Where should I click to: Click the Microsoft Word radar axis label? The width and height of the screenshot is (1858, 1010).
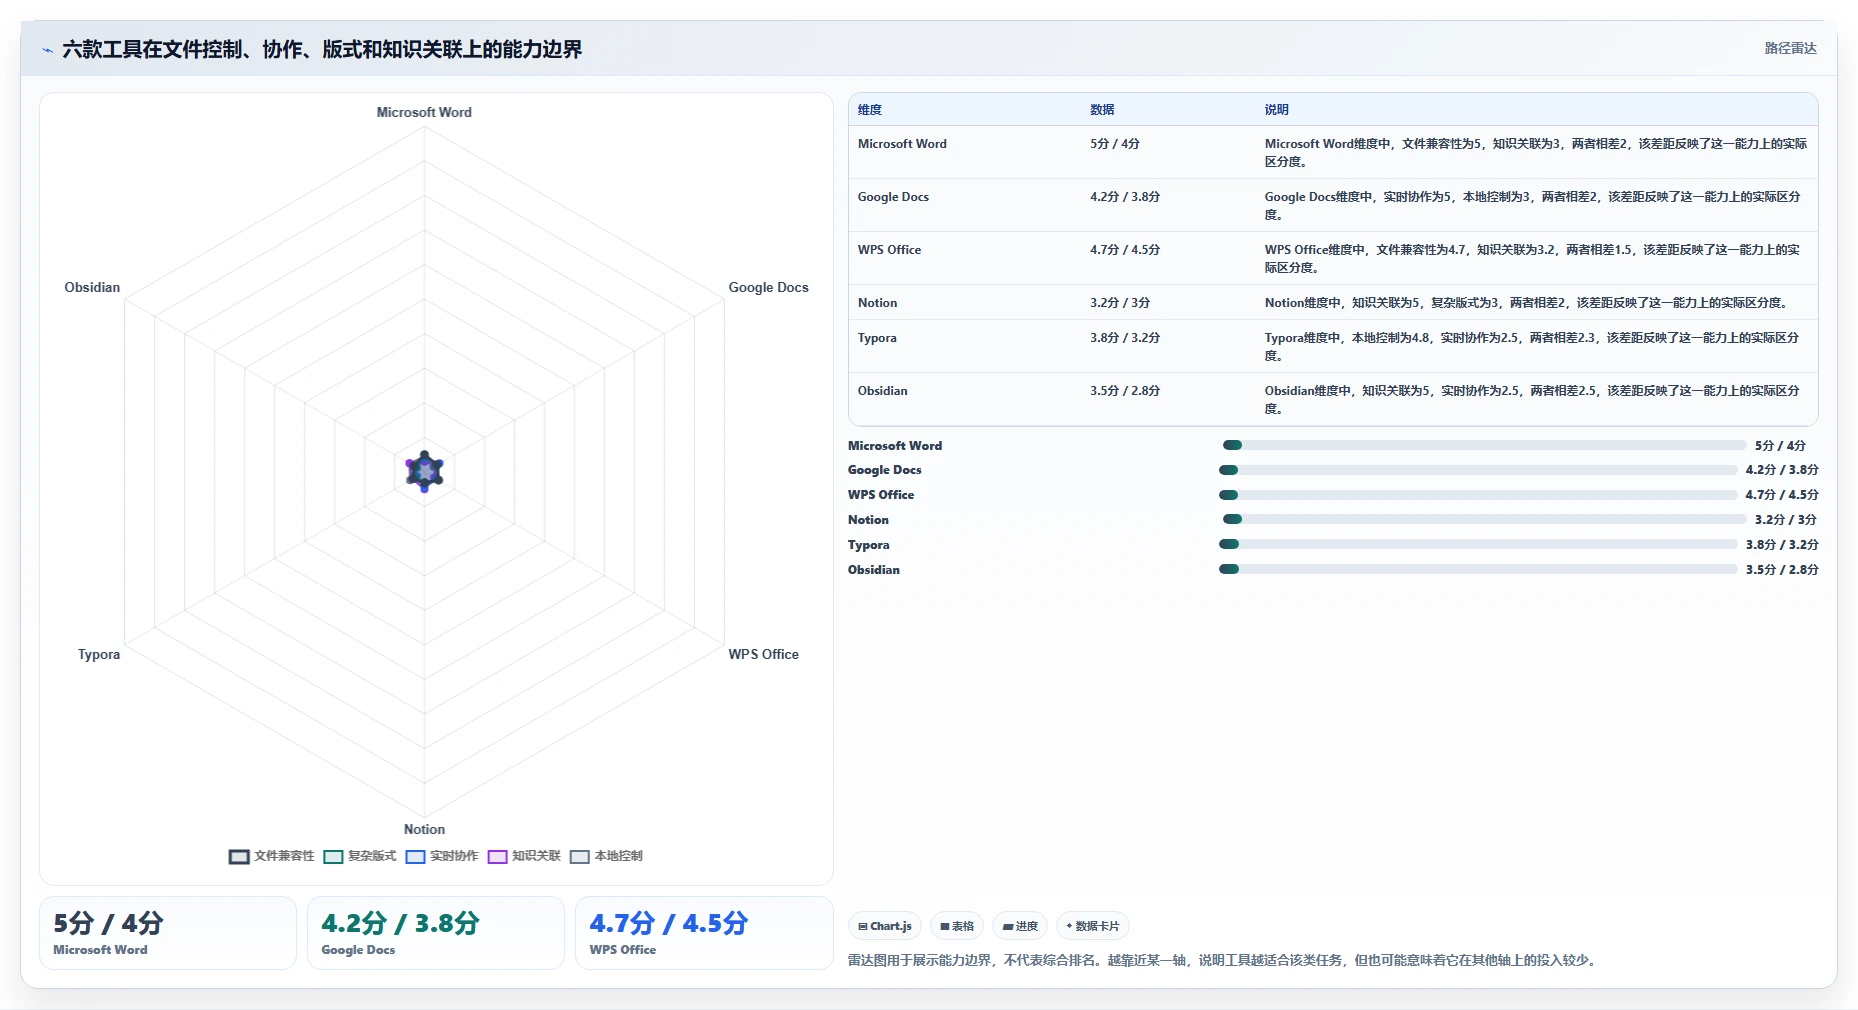(424, 112)
